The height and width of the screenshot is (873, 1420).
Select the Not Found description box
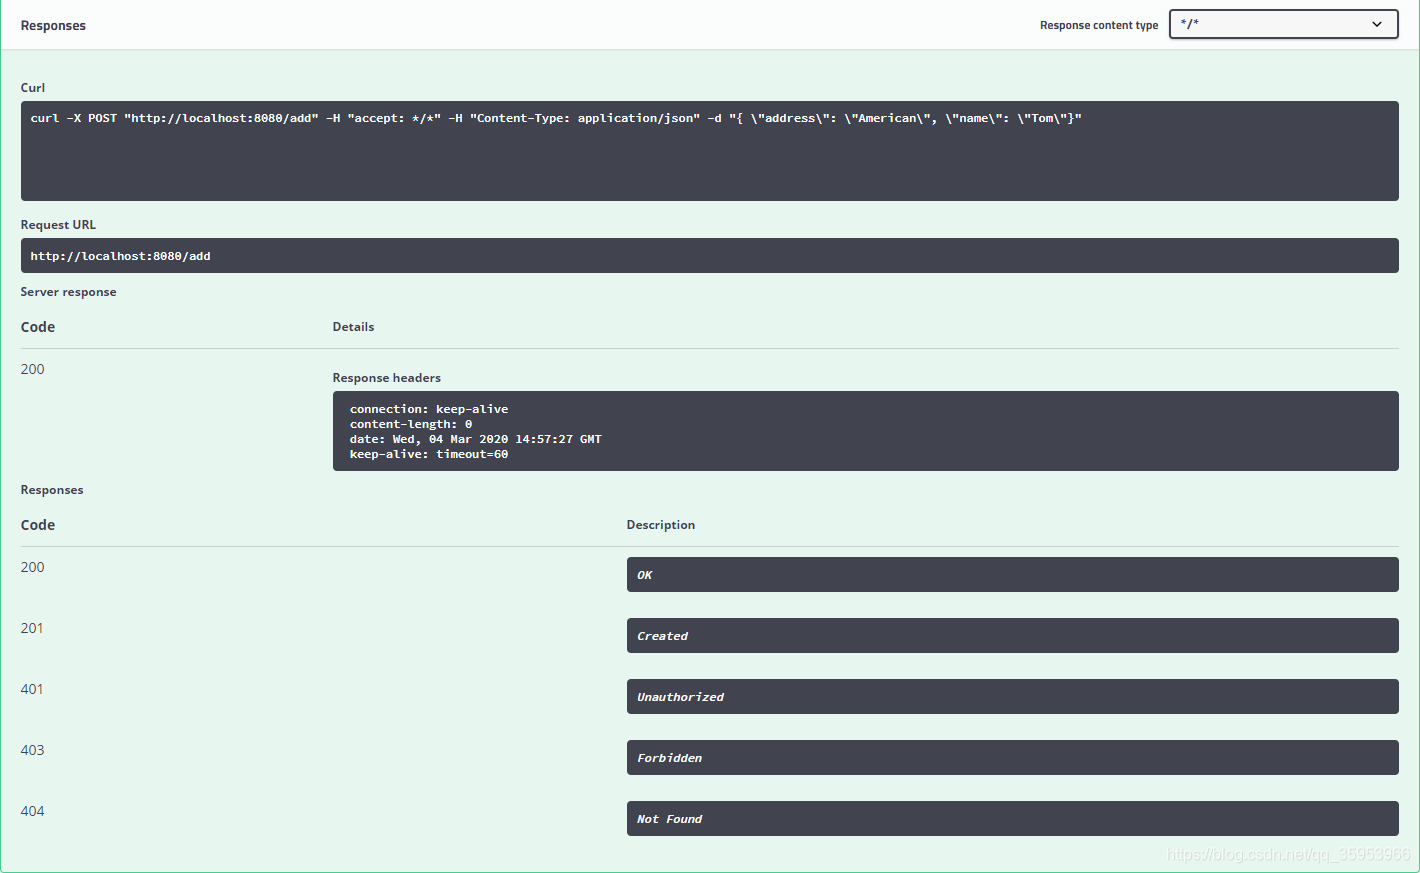click(x=1012, y=819)
